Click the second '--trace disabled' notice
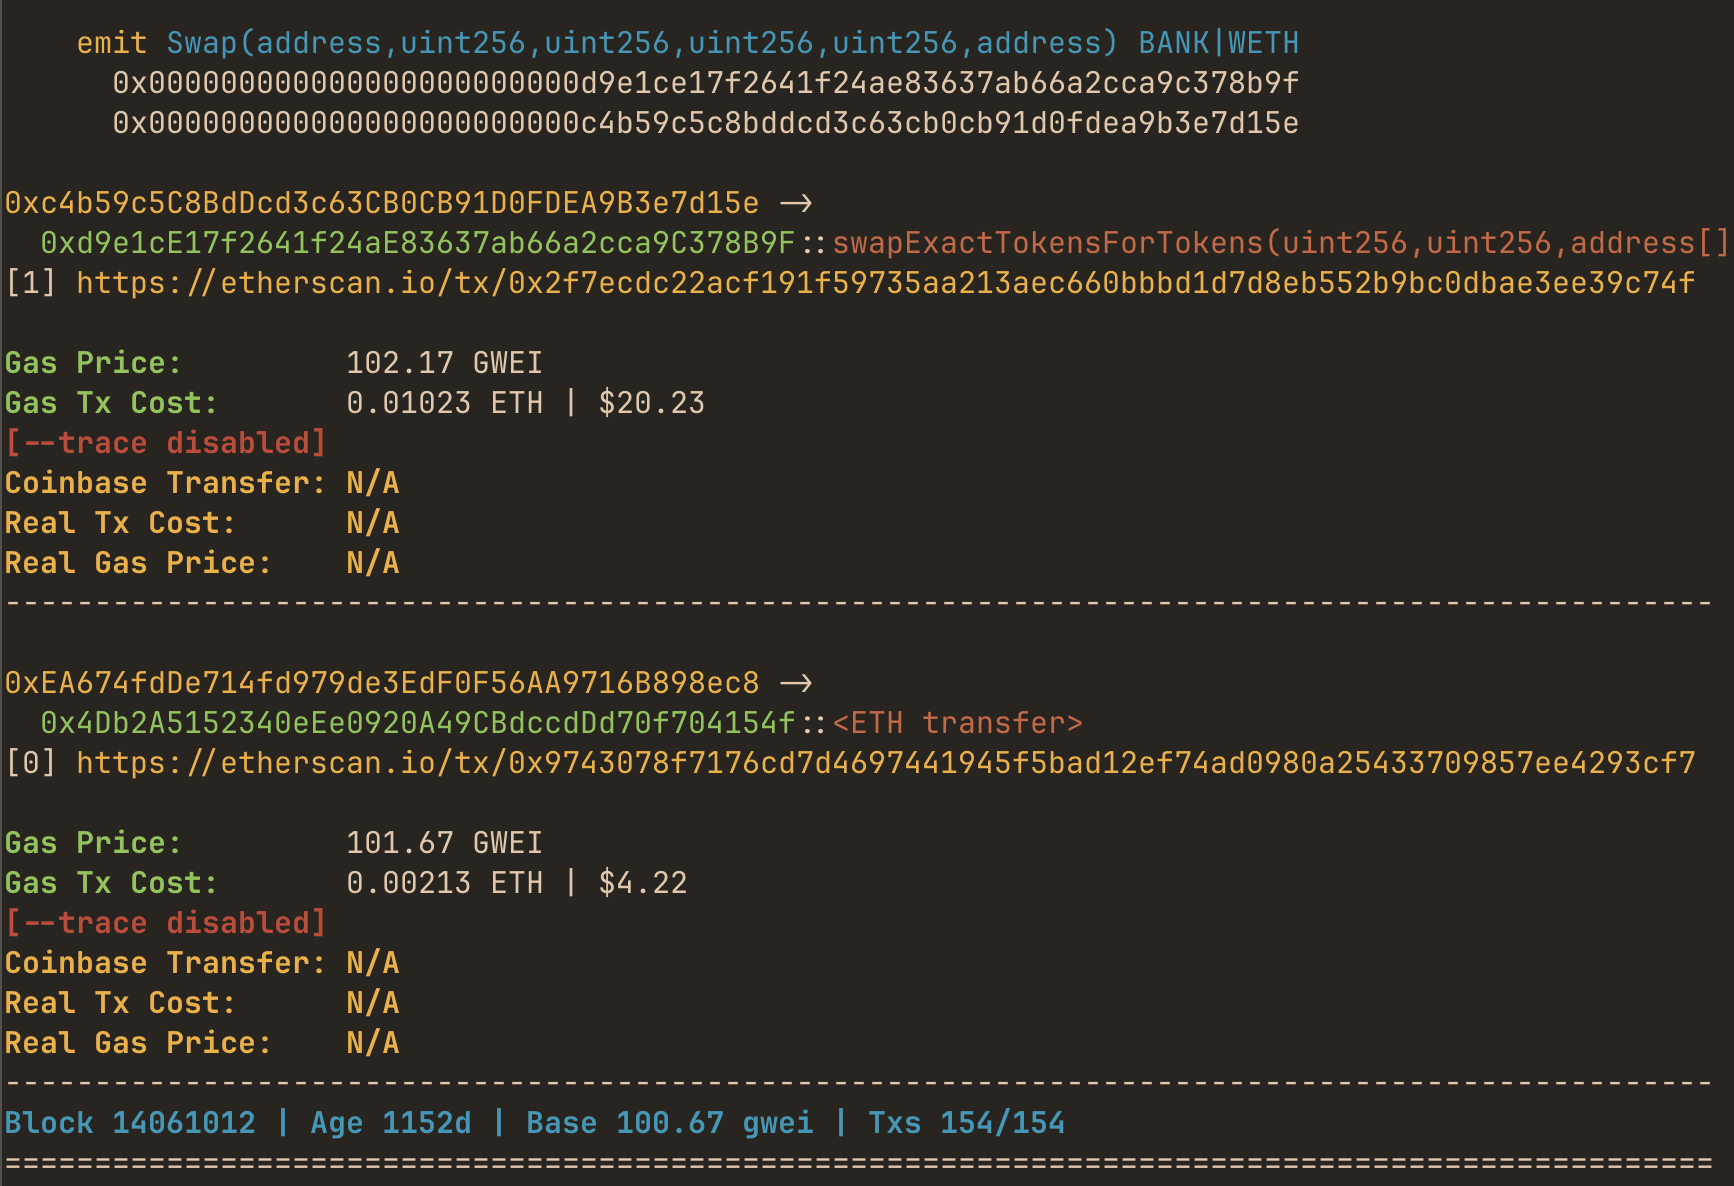This screenshot has width=1734, height=1186. (166, 923)
